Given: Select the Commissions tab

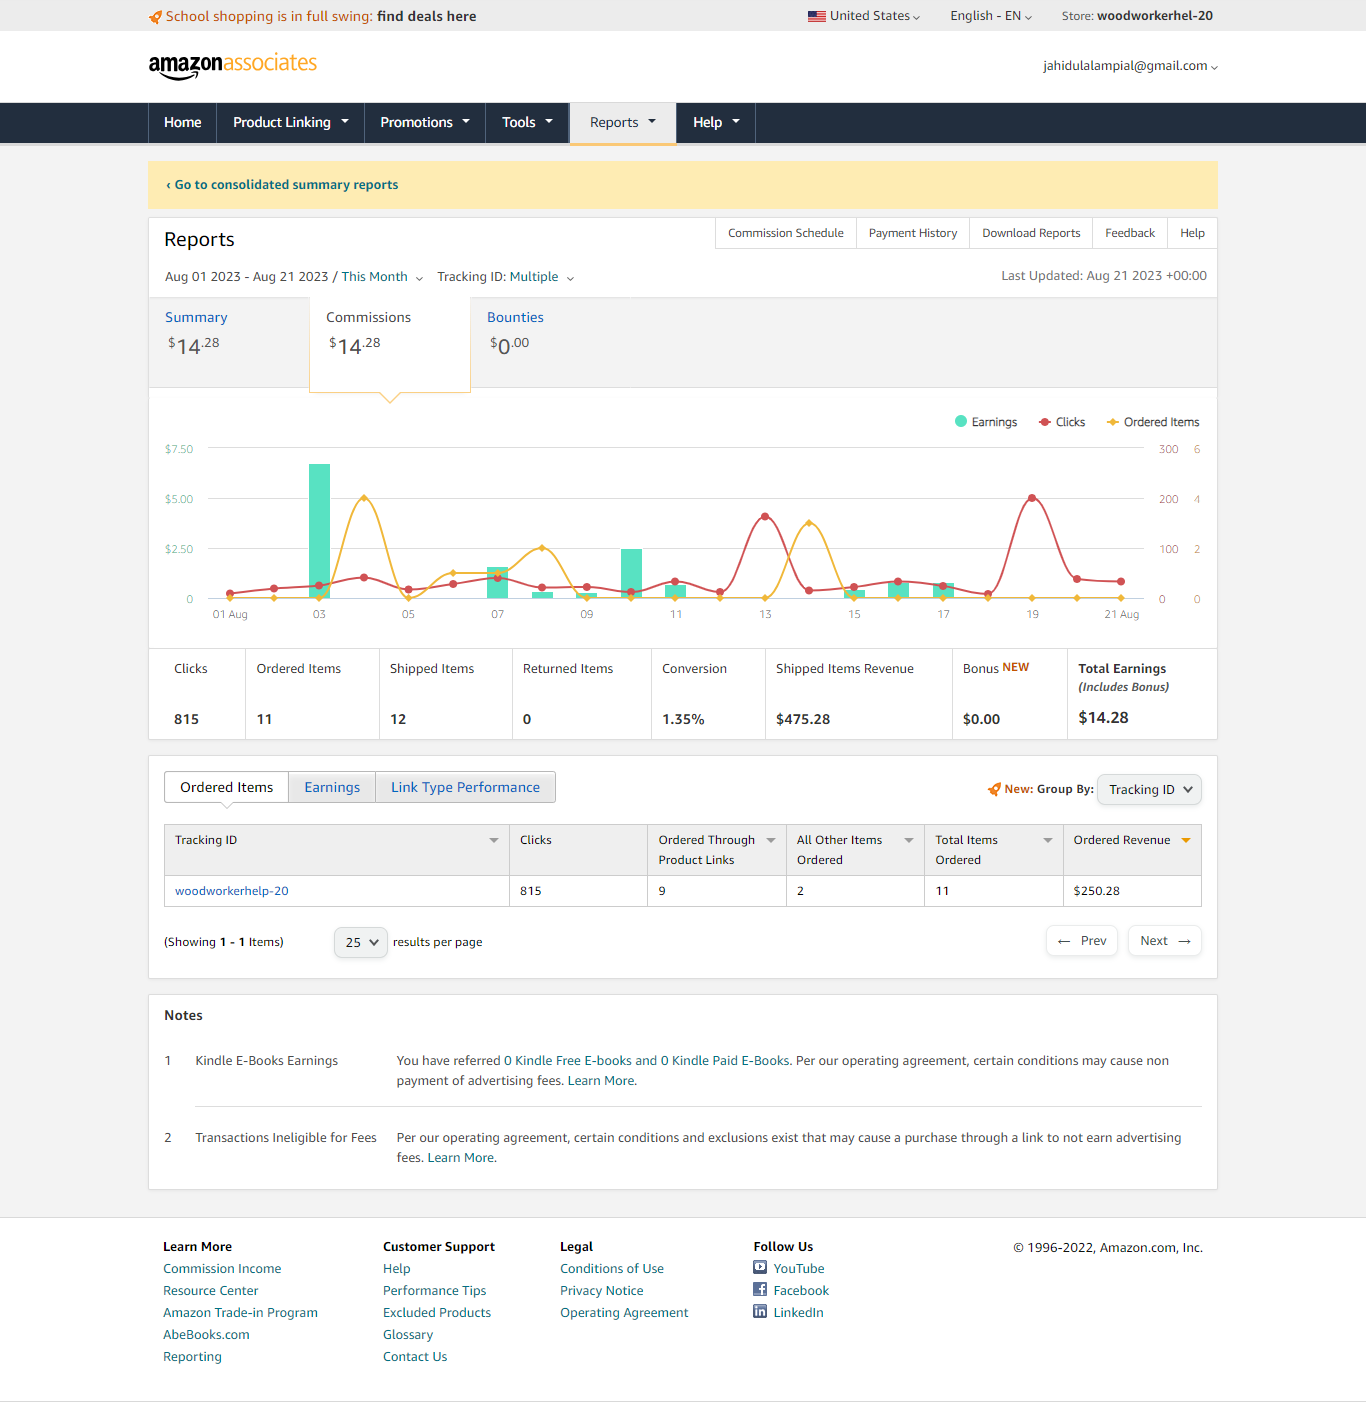Looking at the screenshot, I should pos(390,343).
